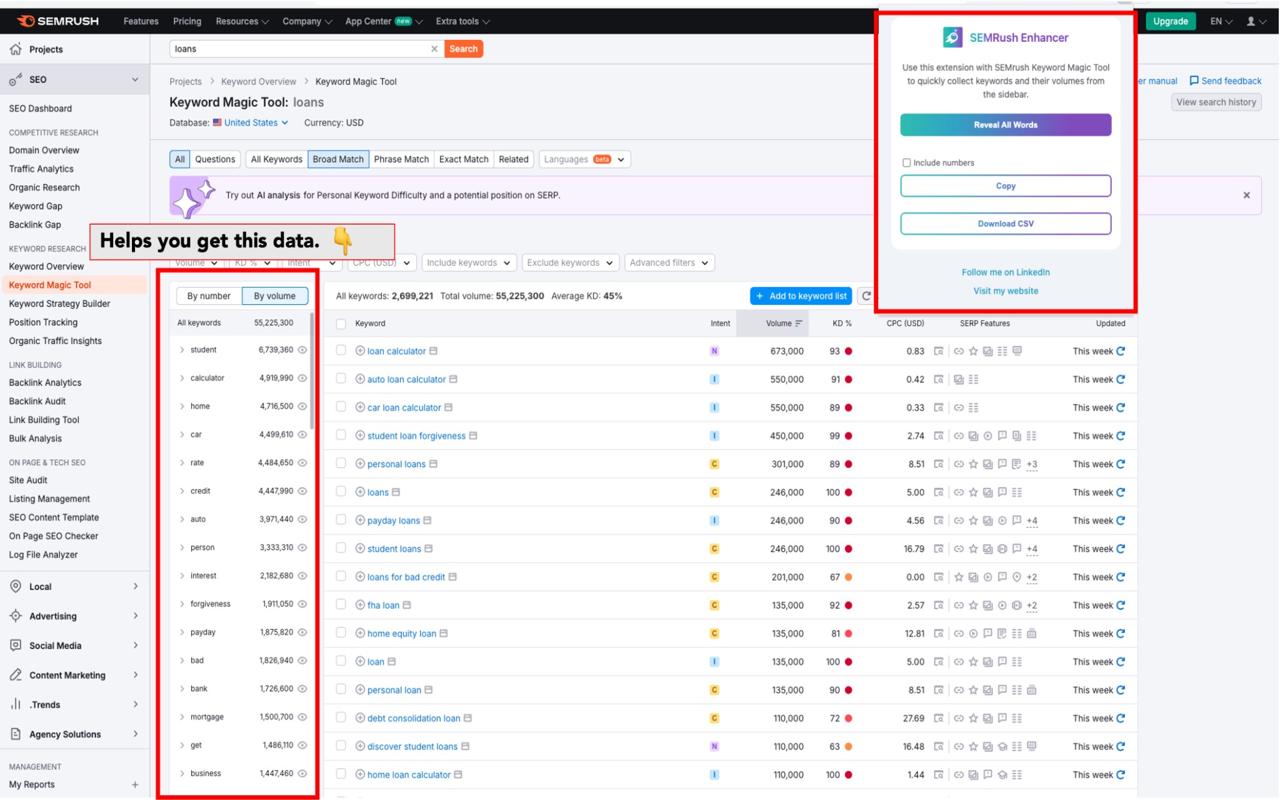Screen dimensions: 1280x800
Task: Add a new report with plus icon
Action: point(135,785)
